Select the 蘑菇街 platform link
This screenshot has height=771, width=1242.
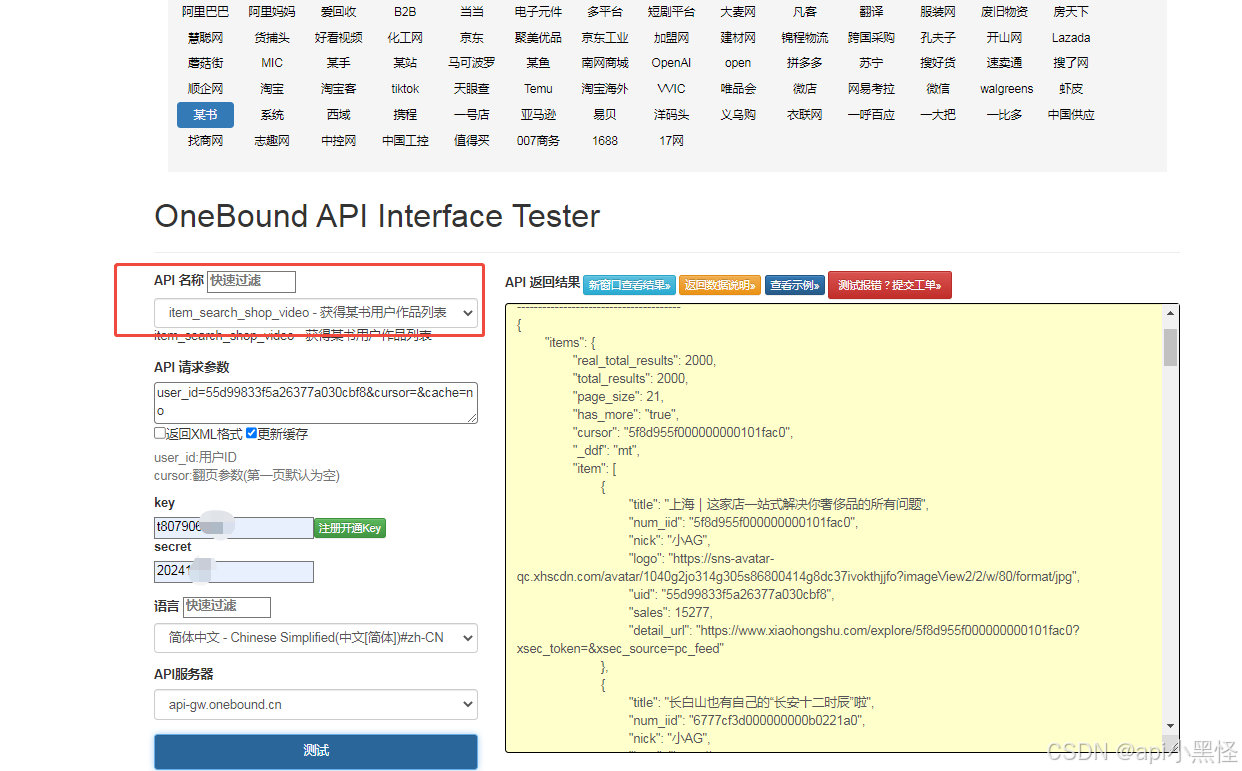click(205, 63)
